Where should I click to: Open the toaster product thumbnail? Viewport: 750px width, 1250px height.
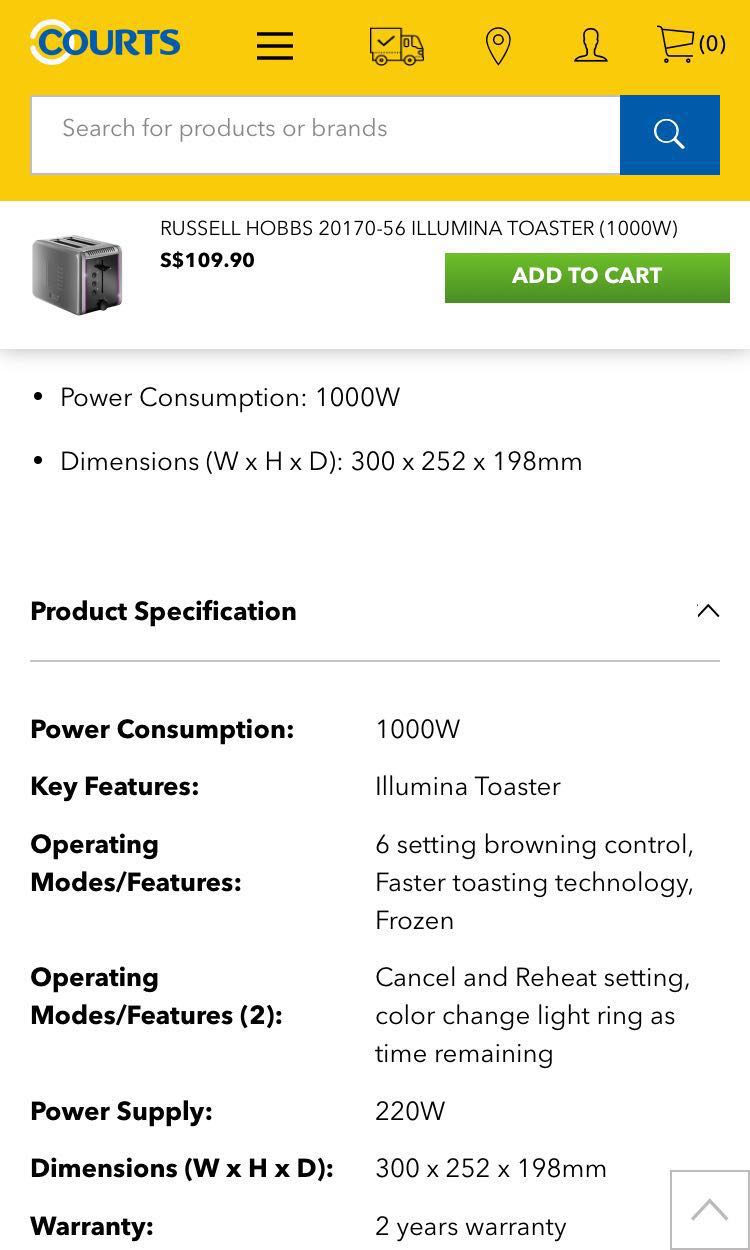pyautogui.click(x=77, y=274)
